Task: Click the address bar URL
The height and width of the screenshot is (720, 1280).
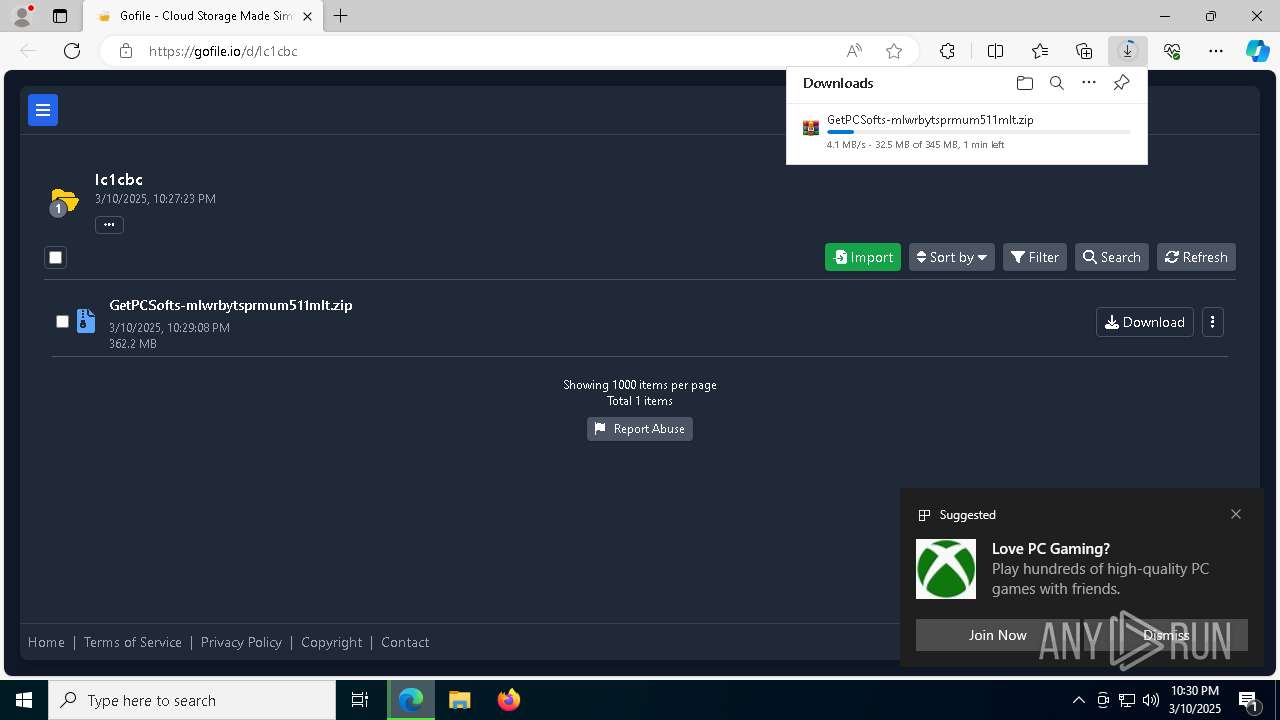Action: tap(223, 51)
